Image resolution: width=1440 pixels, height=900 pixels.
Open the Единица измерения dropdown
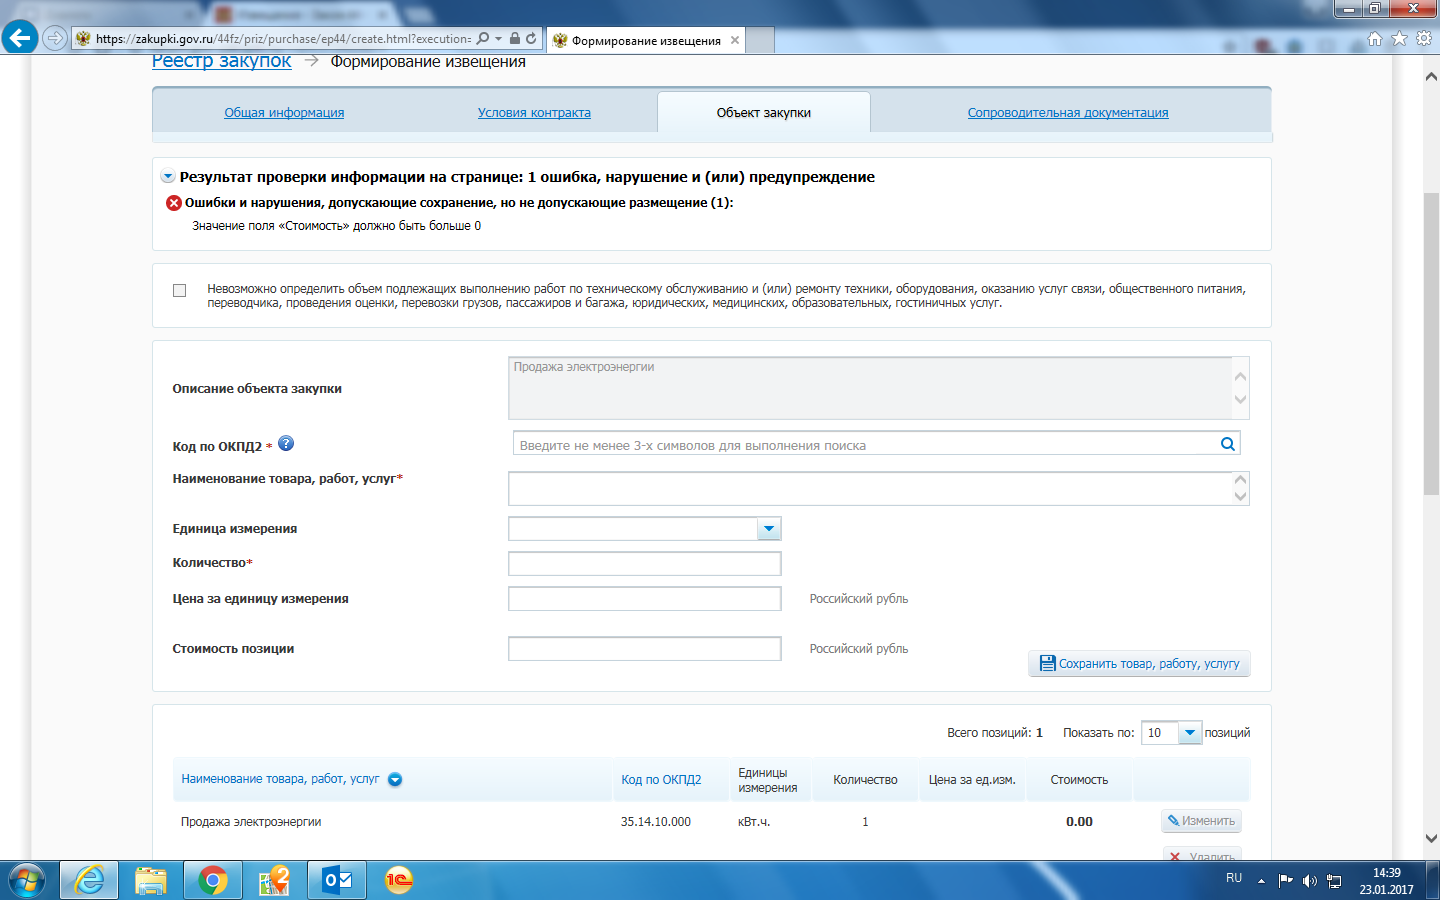tap(768, 529)
